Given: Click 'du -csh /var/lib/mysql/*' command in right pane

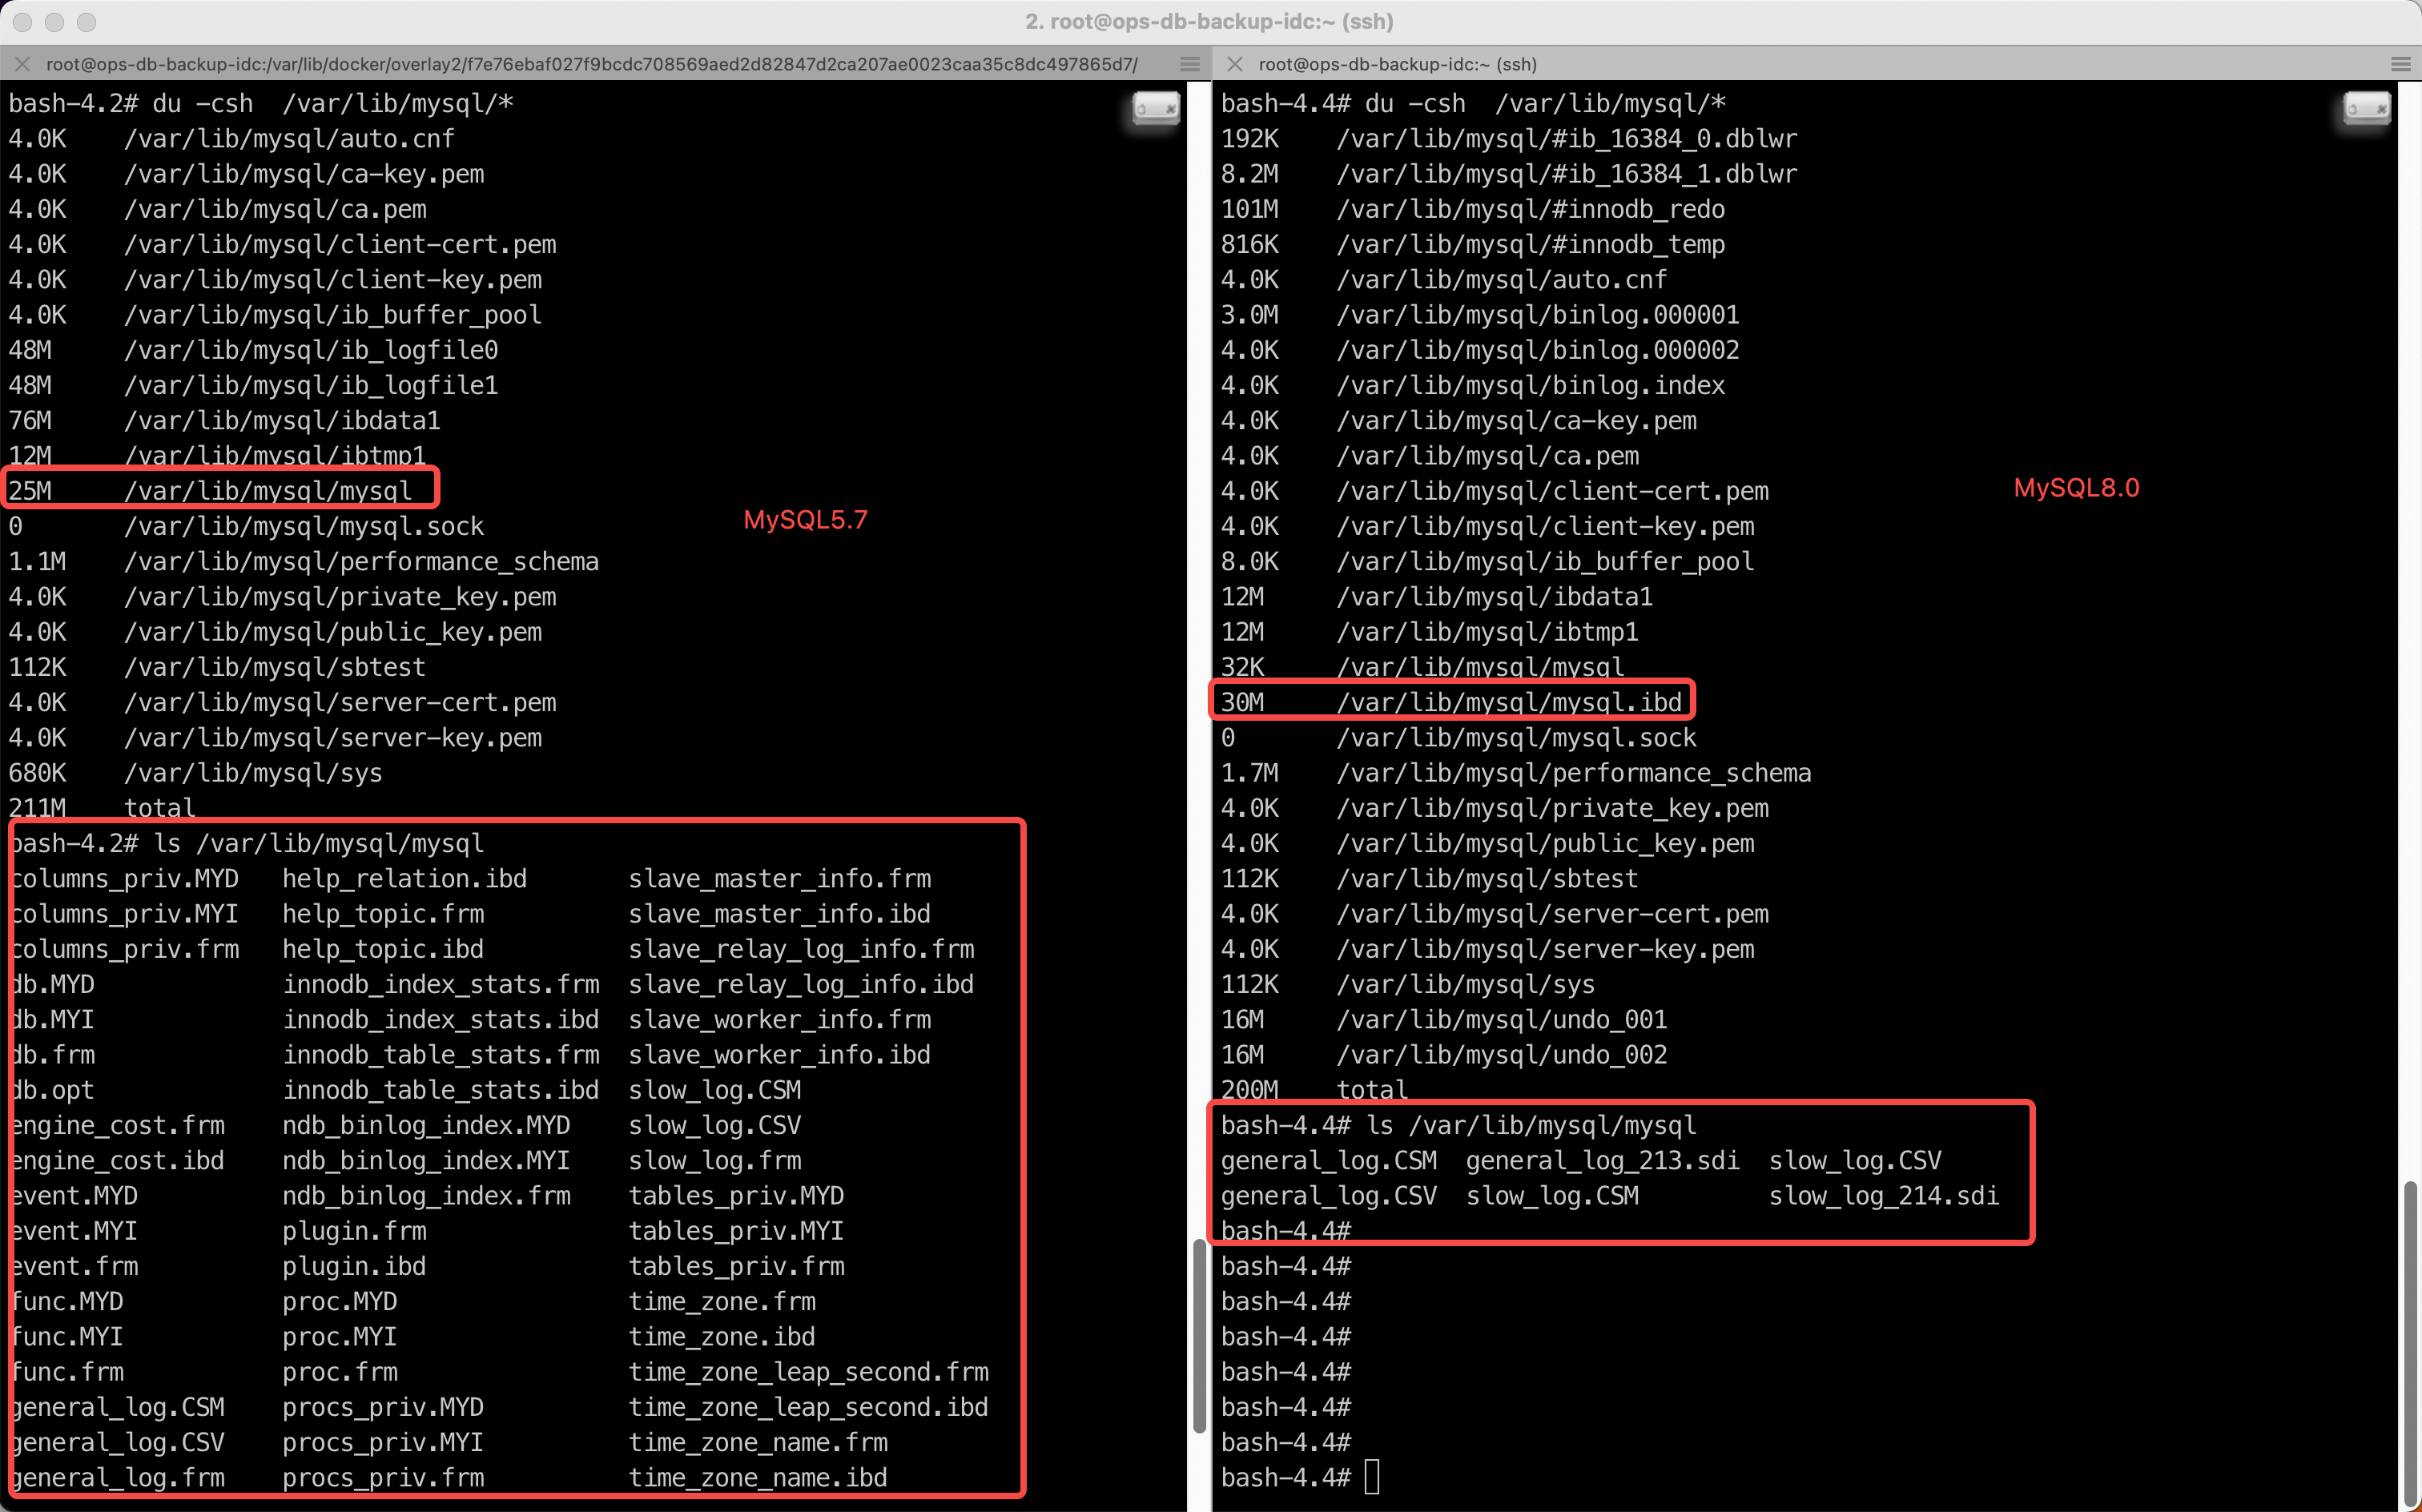Looking at the screenshot, I should [x=1545, y=104].
